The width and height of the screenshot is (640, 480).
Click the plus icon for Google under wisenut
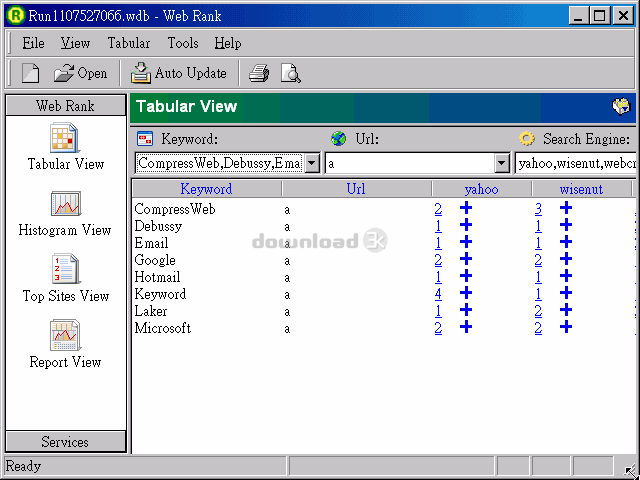(x=566, y=259)
